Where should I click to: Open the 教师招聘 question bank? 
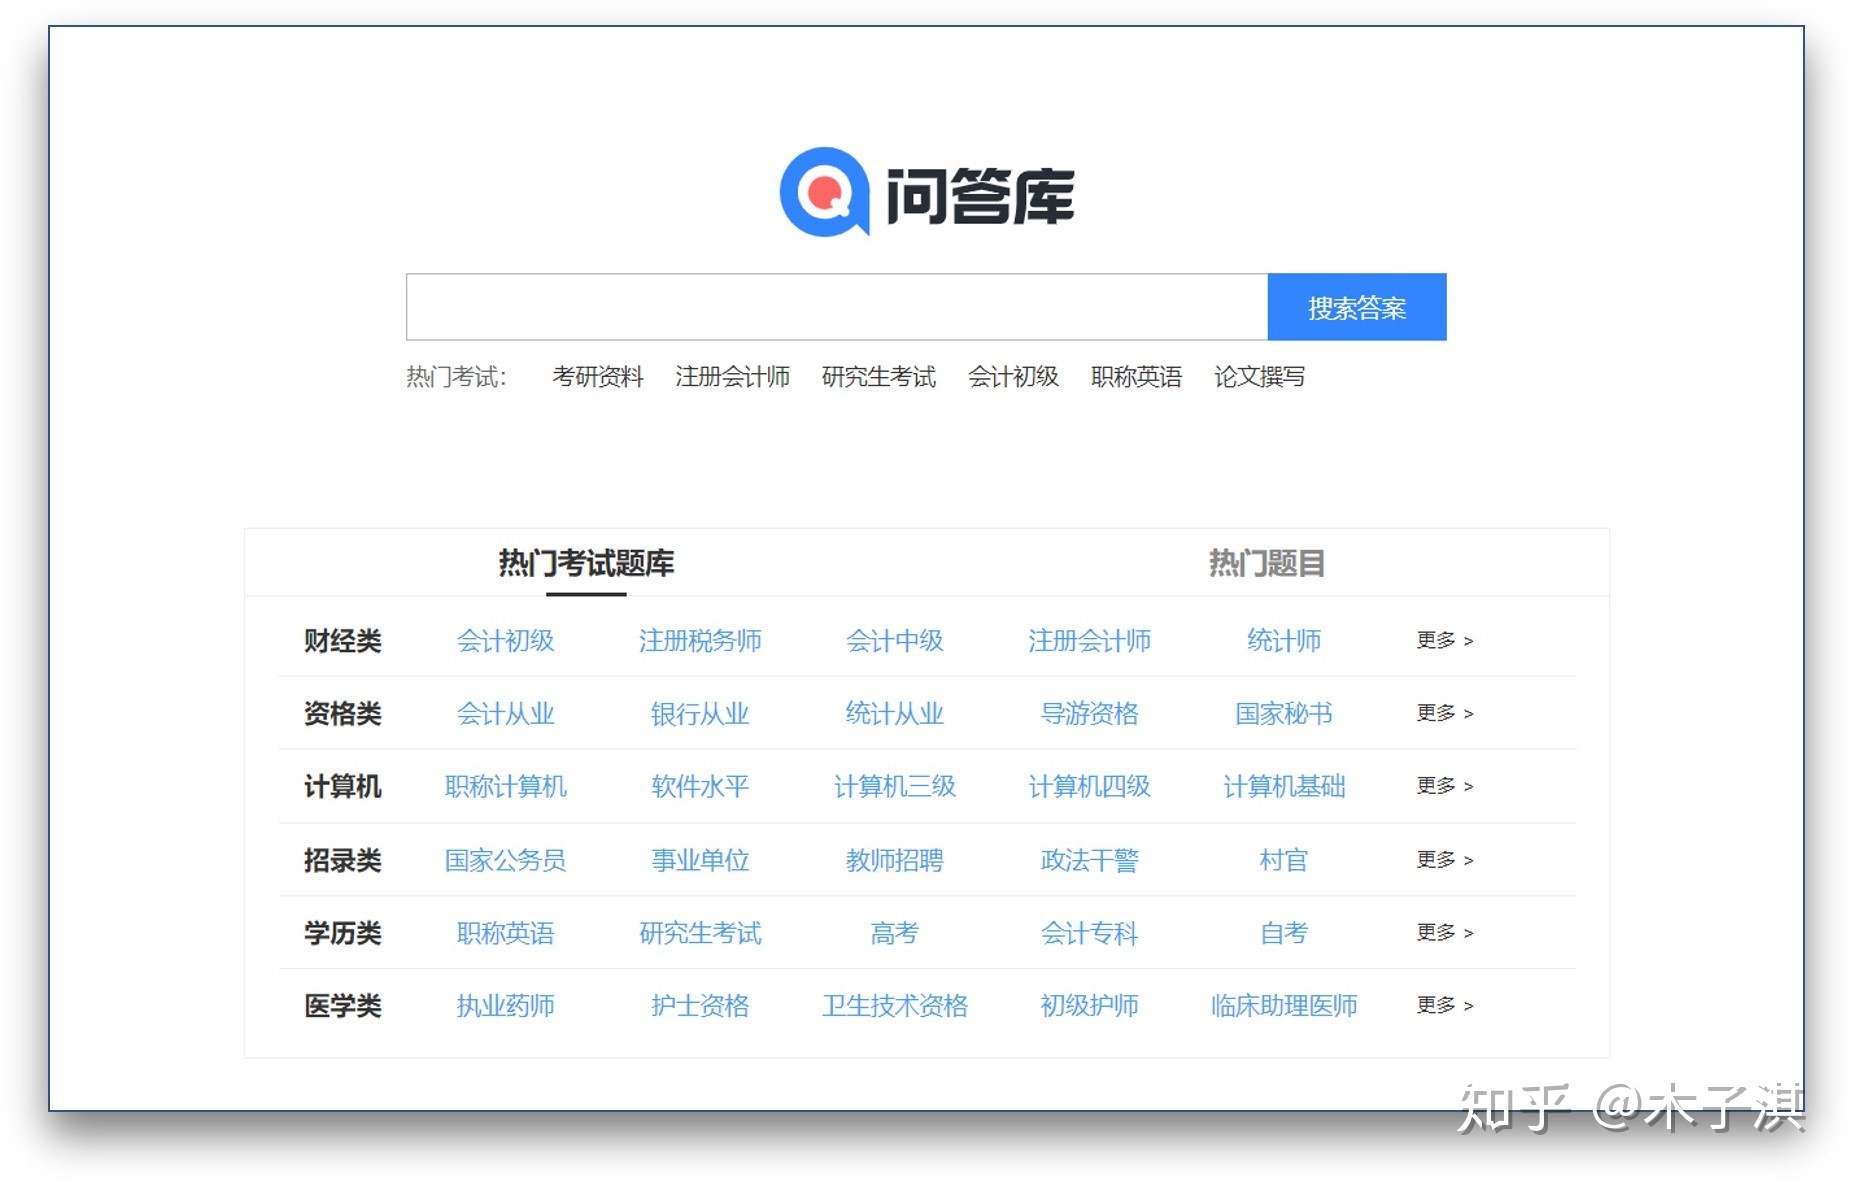pos(895,860)
